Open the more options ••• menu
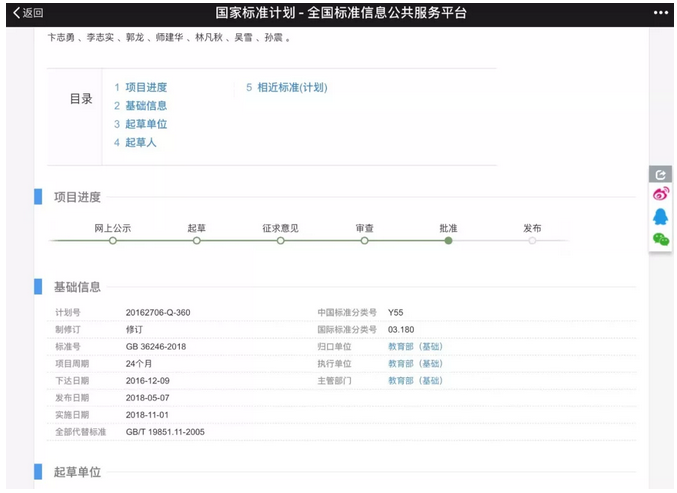This screenshot has width=677, height=493. (x=660, y=13)
